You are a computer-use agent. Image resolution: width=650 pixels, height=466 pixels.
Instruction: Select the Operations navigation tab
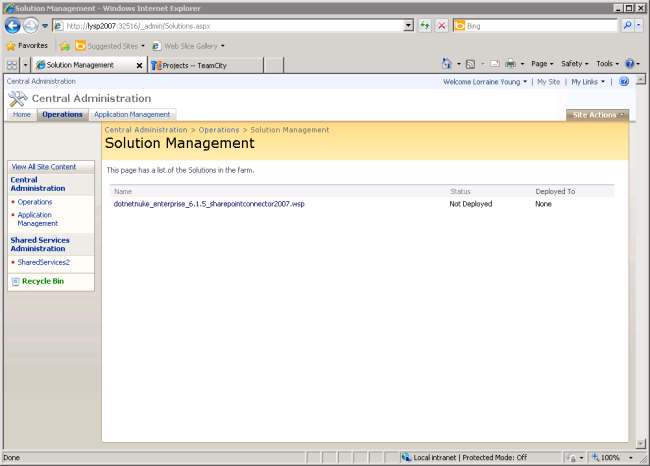coord(62,114)
